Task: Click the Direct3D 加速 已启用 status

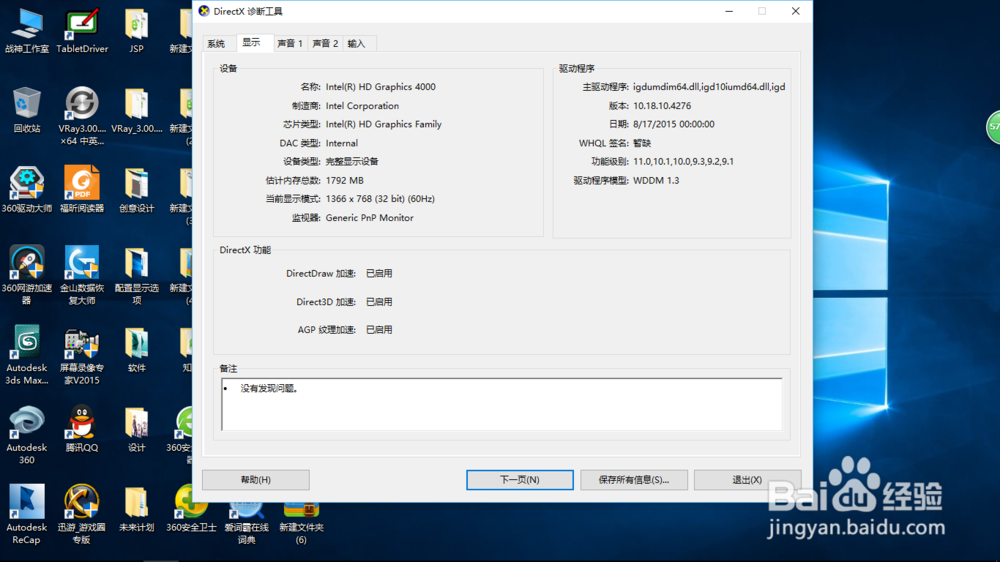Action: pos(379,302)
